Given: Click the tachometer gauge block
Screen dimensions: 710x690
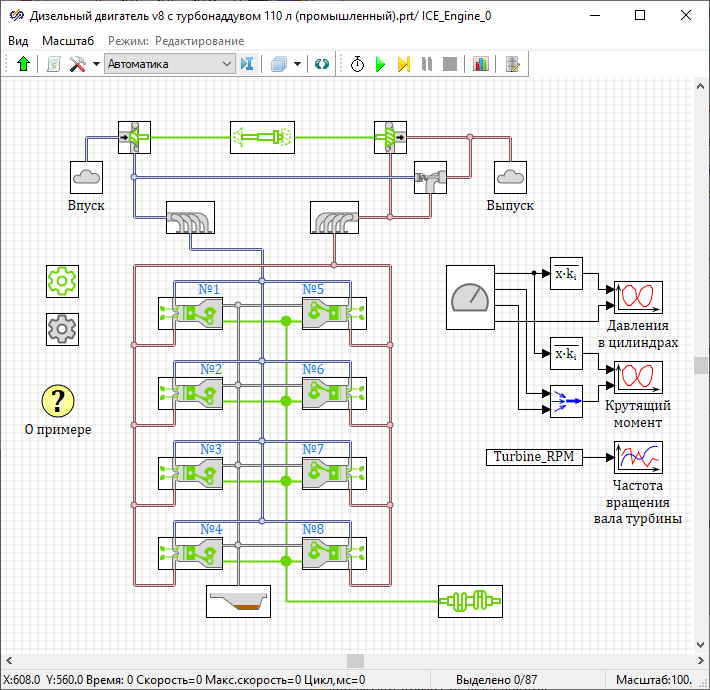Looking at the screenshot, I should coord(470,297).
